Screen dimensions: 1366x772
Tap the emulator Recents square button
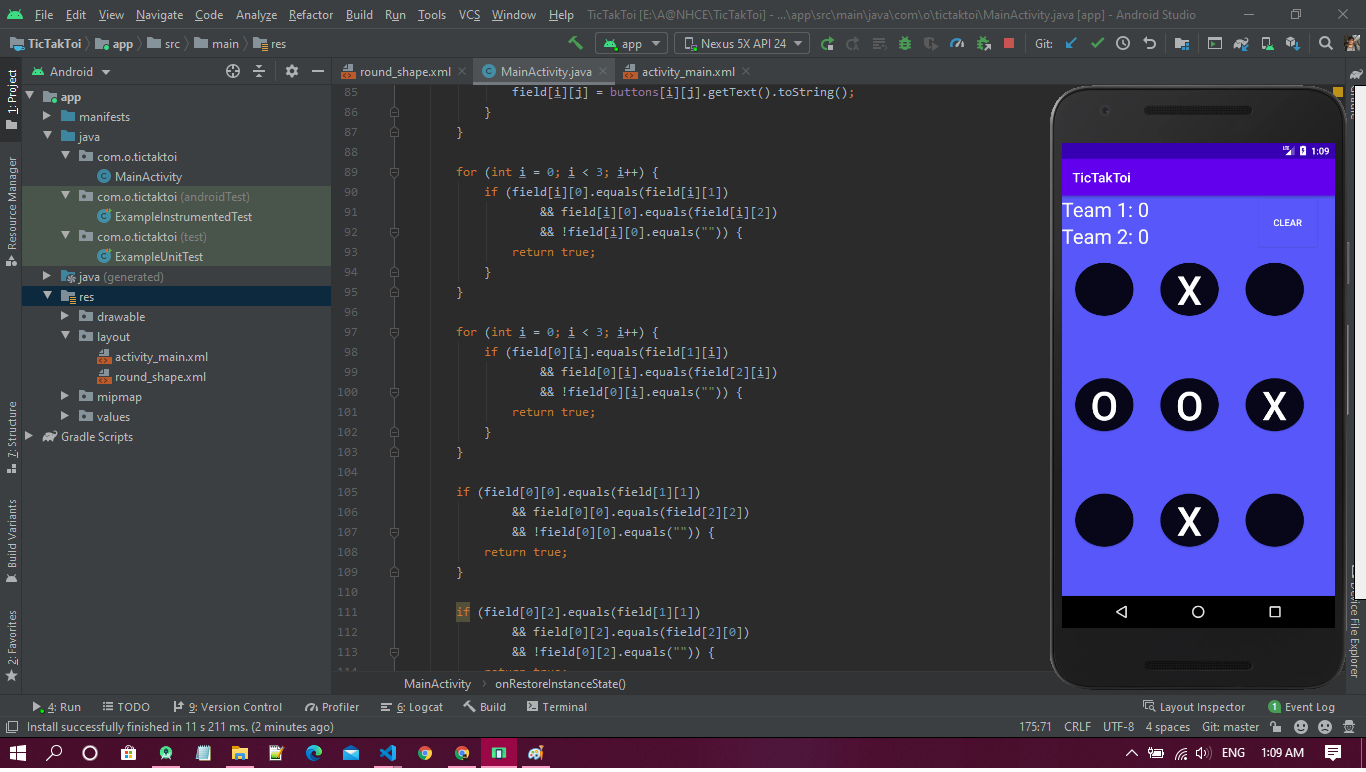click(1275, 611)
